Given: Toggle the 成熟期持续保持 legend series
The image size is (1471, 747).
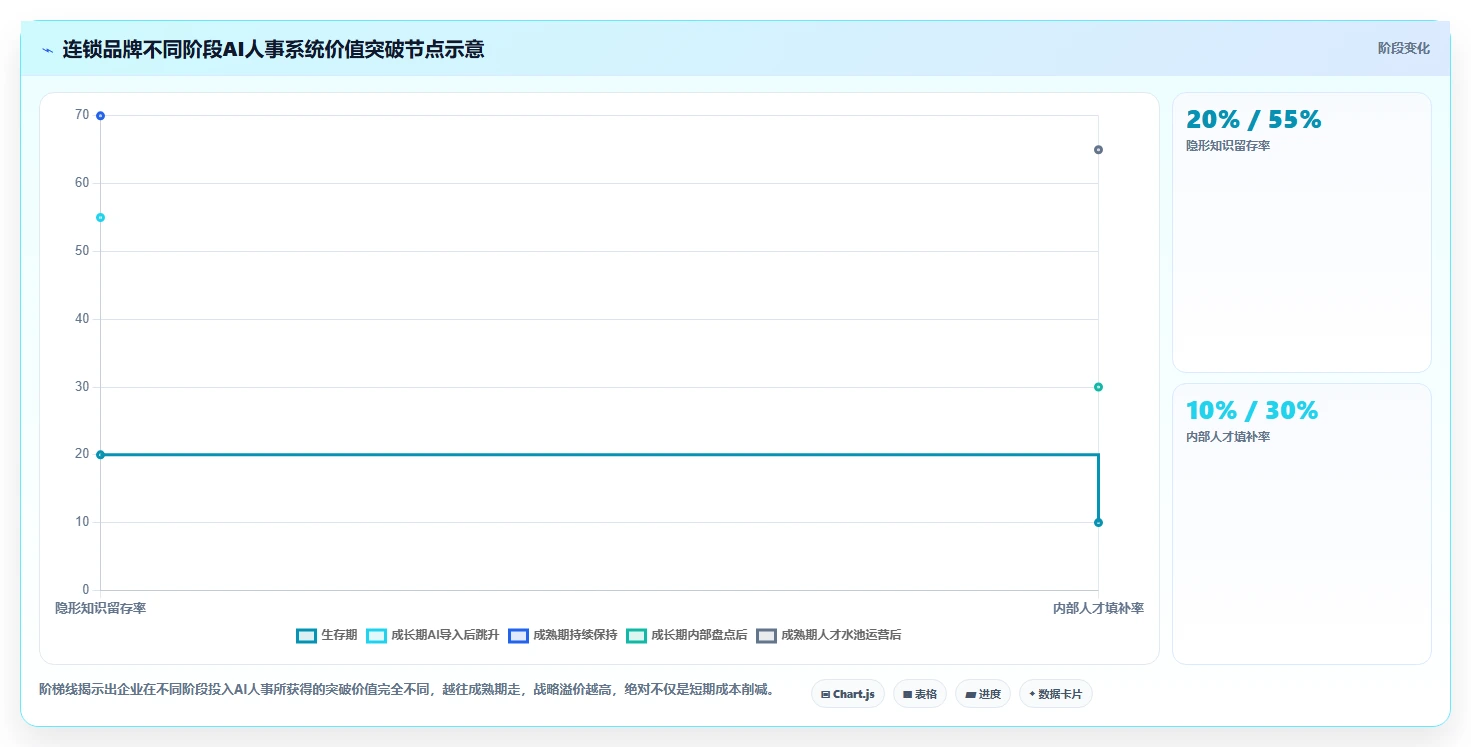Looking at the screenshot, I should click(563, 635).
